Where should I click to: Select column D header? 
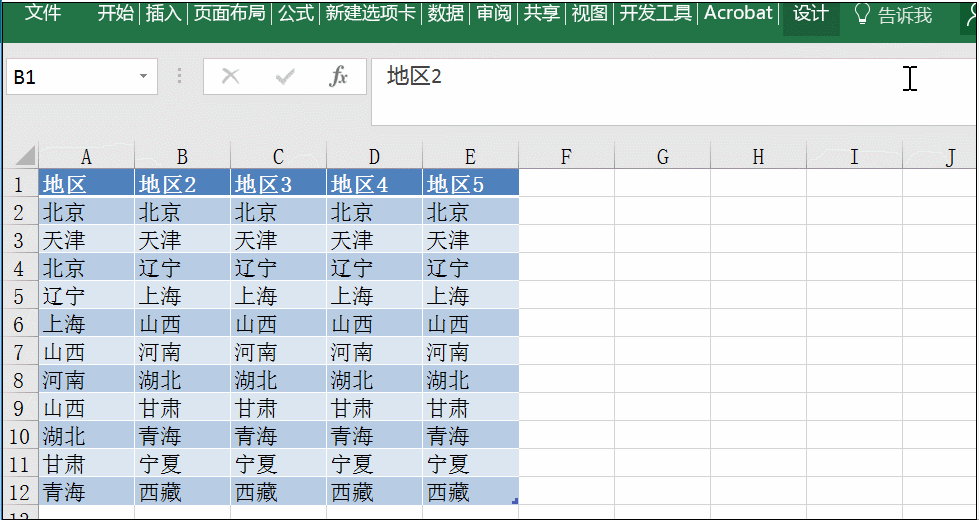pyautogui.click(x=374, y=156)
